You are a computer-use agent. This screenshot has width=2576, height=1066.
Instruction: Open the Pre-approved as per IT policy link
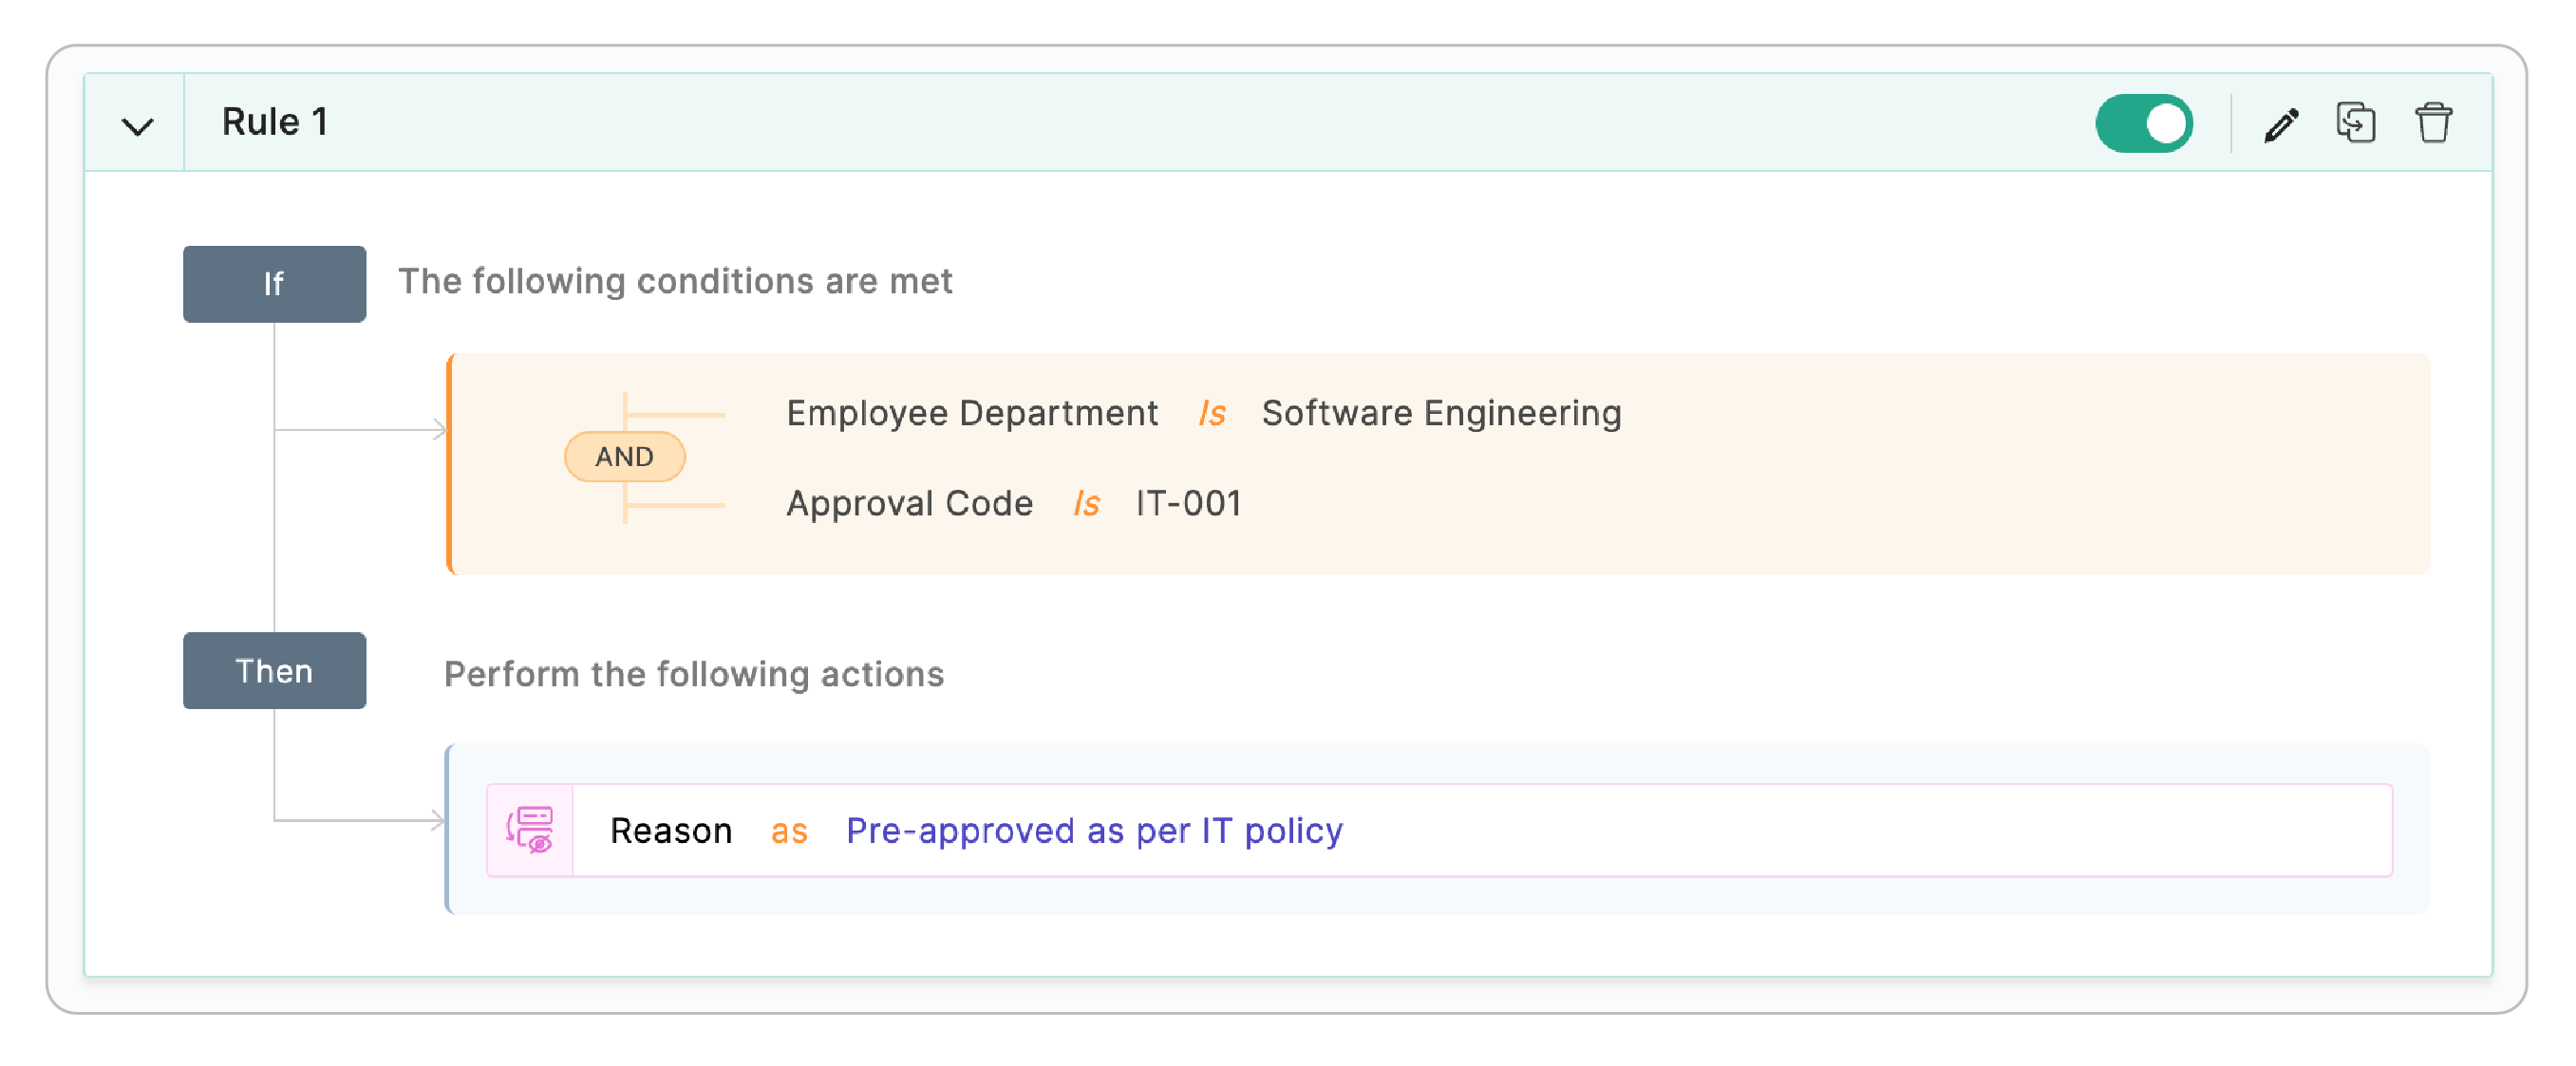[1094, 830]
